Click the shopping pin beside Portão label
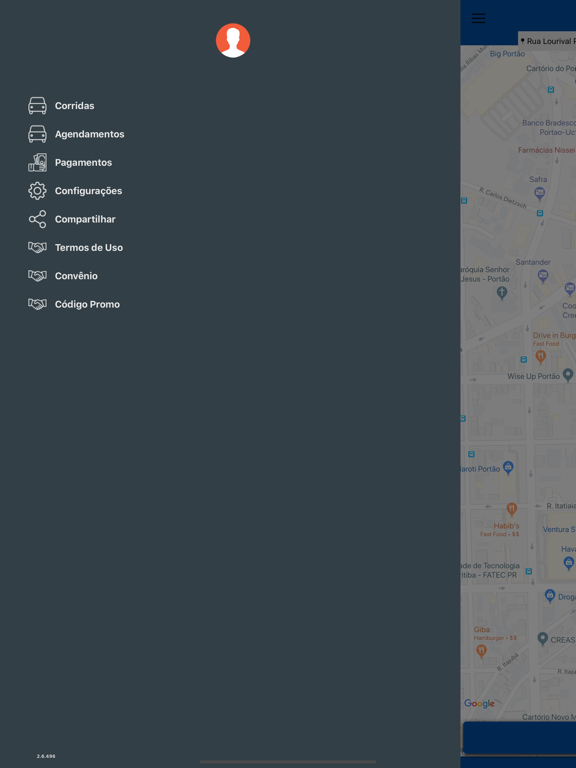The width and height of the screenshot is (576, 768). [x=508, y=468]
